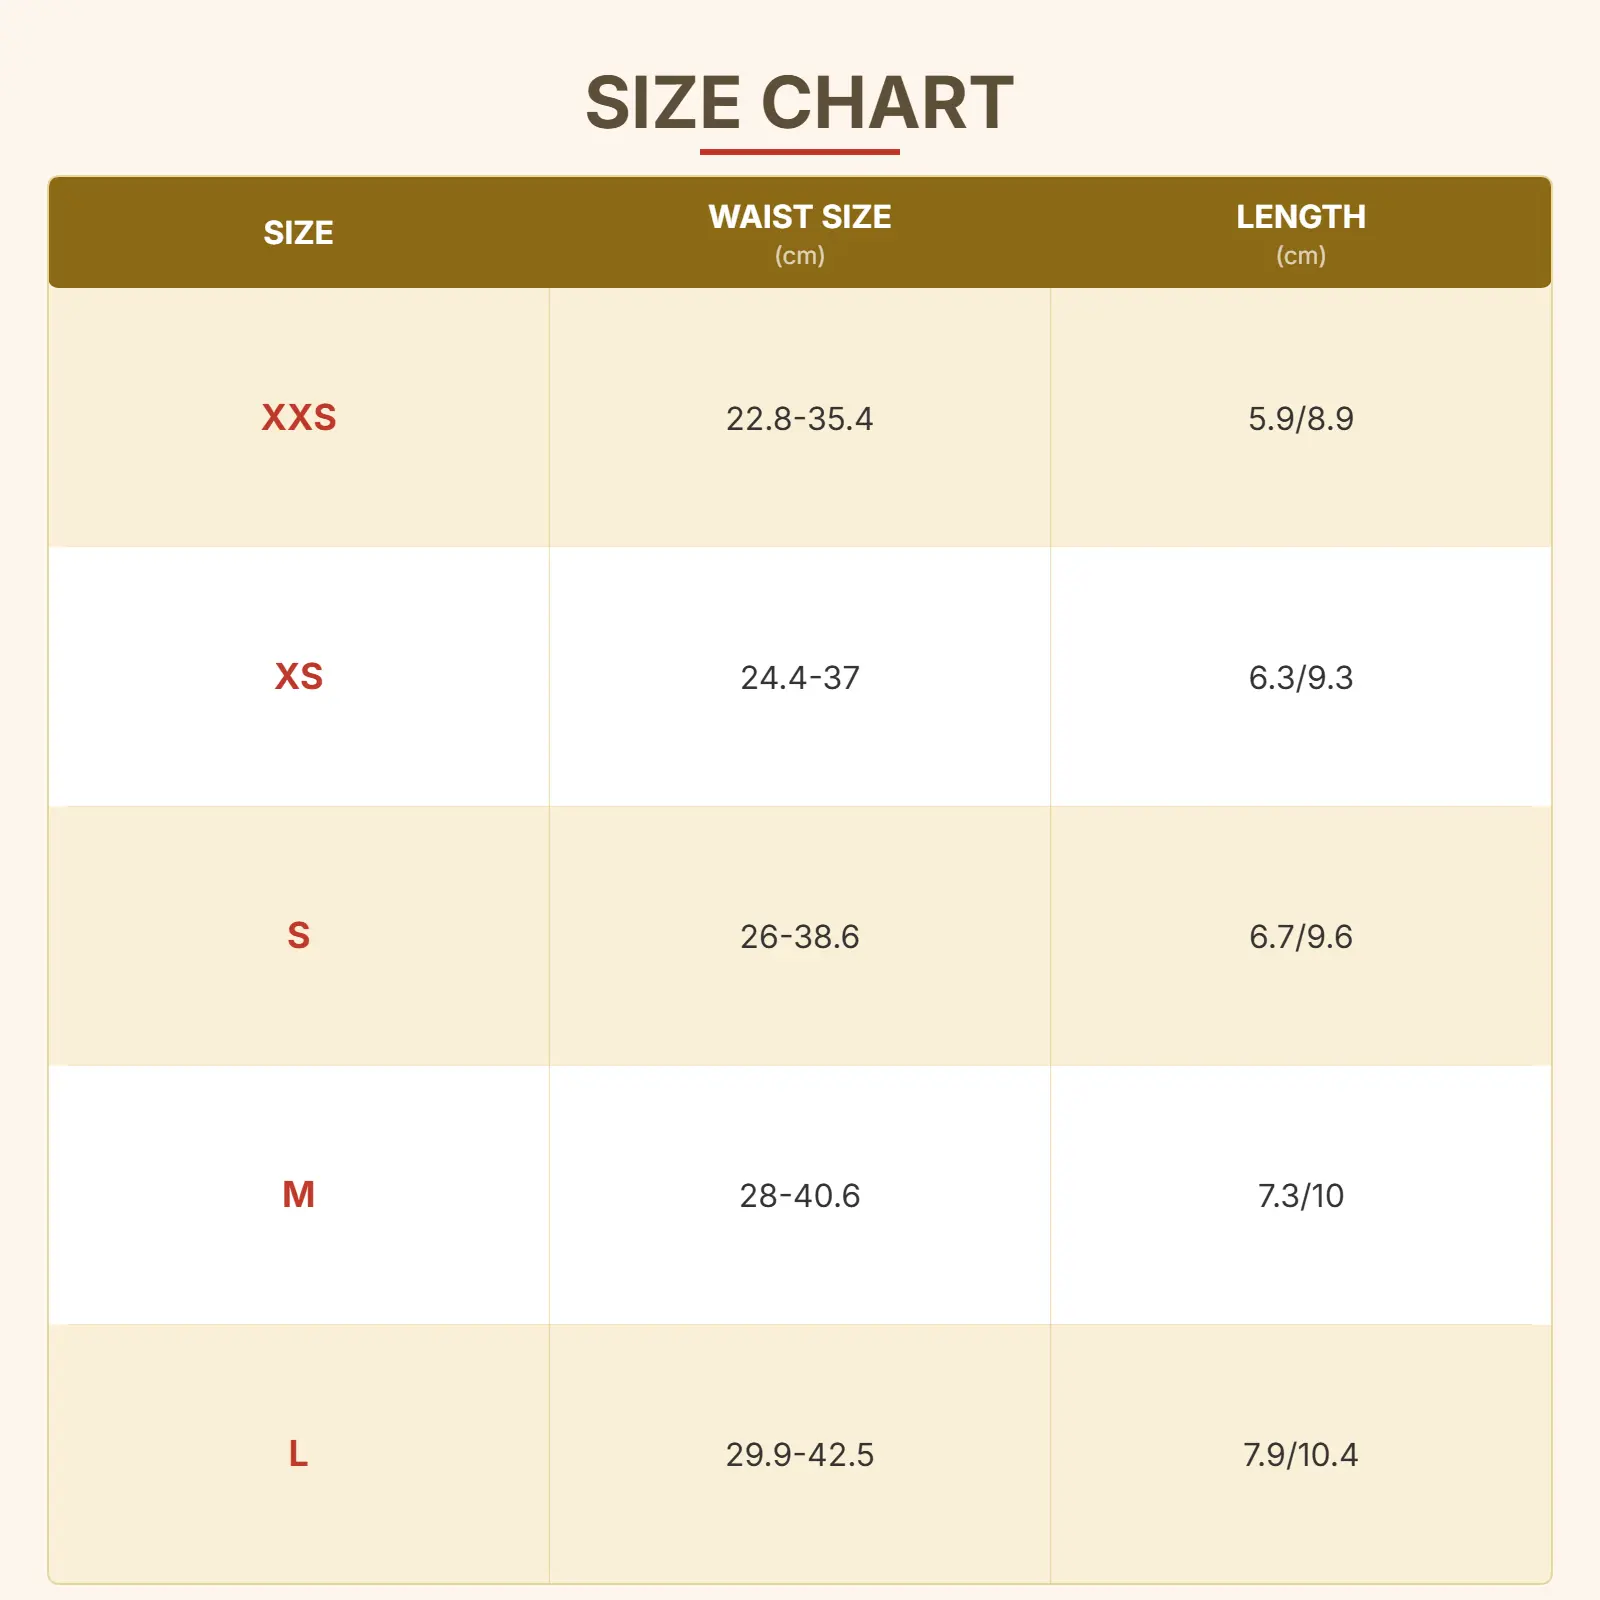Select length value 6.3/9.3

coord(1300,677)
